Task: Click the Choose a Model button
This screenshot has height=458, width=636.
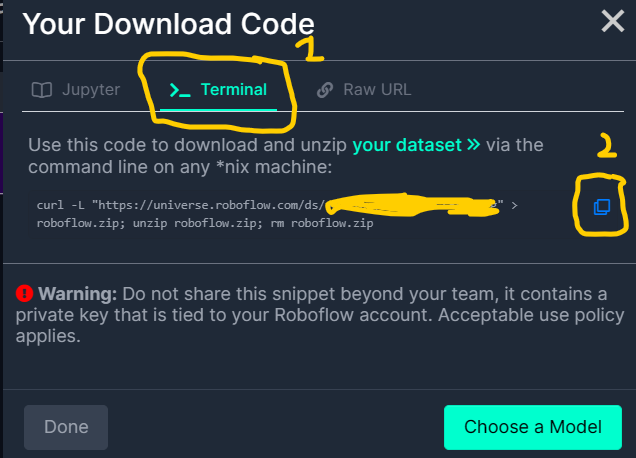Action: pyautogui.click(x=533, y=427)
